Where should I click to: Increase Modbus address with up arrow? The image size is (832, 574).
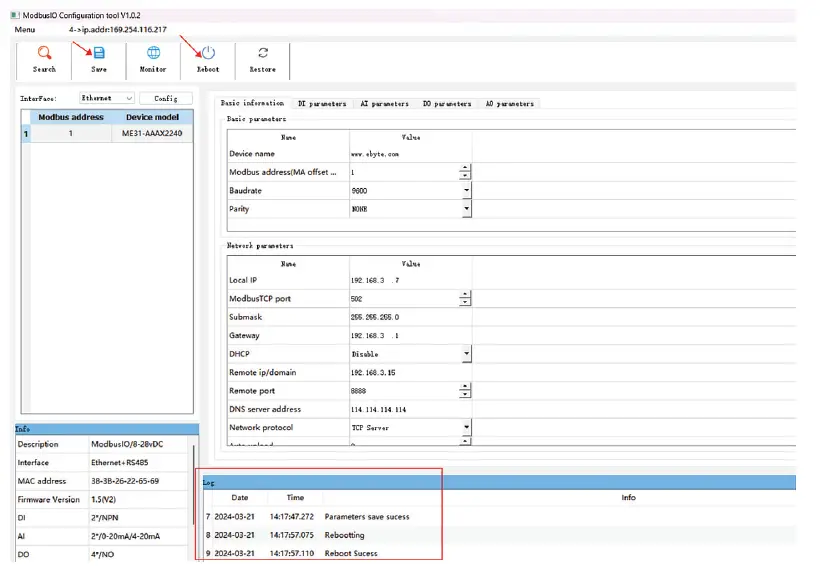465,168
